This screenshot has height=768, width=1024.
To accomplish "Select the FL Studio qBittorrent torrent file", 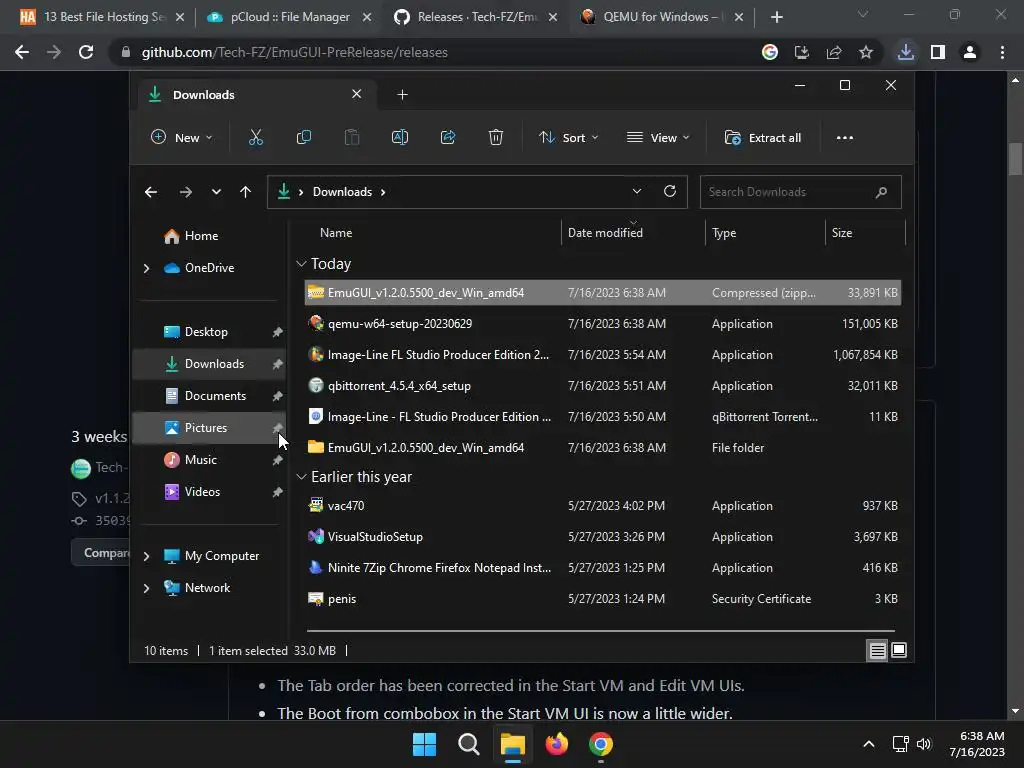I will click(x=603, y=417).
